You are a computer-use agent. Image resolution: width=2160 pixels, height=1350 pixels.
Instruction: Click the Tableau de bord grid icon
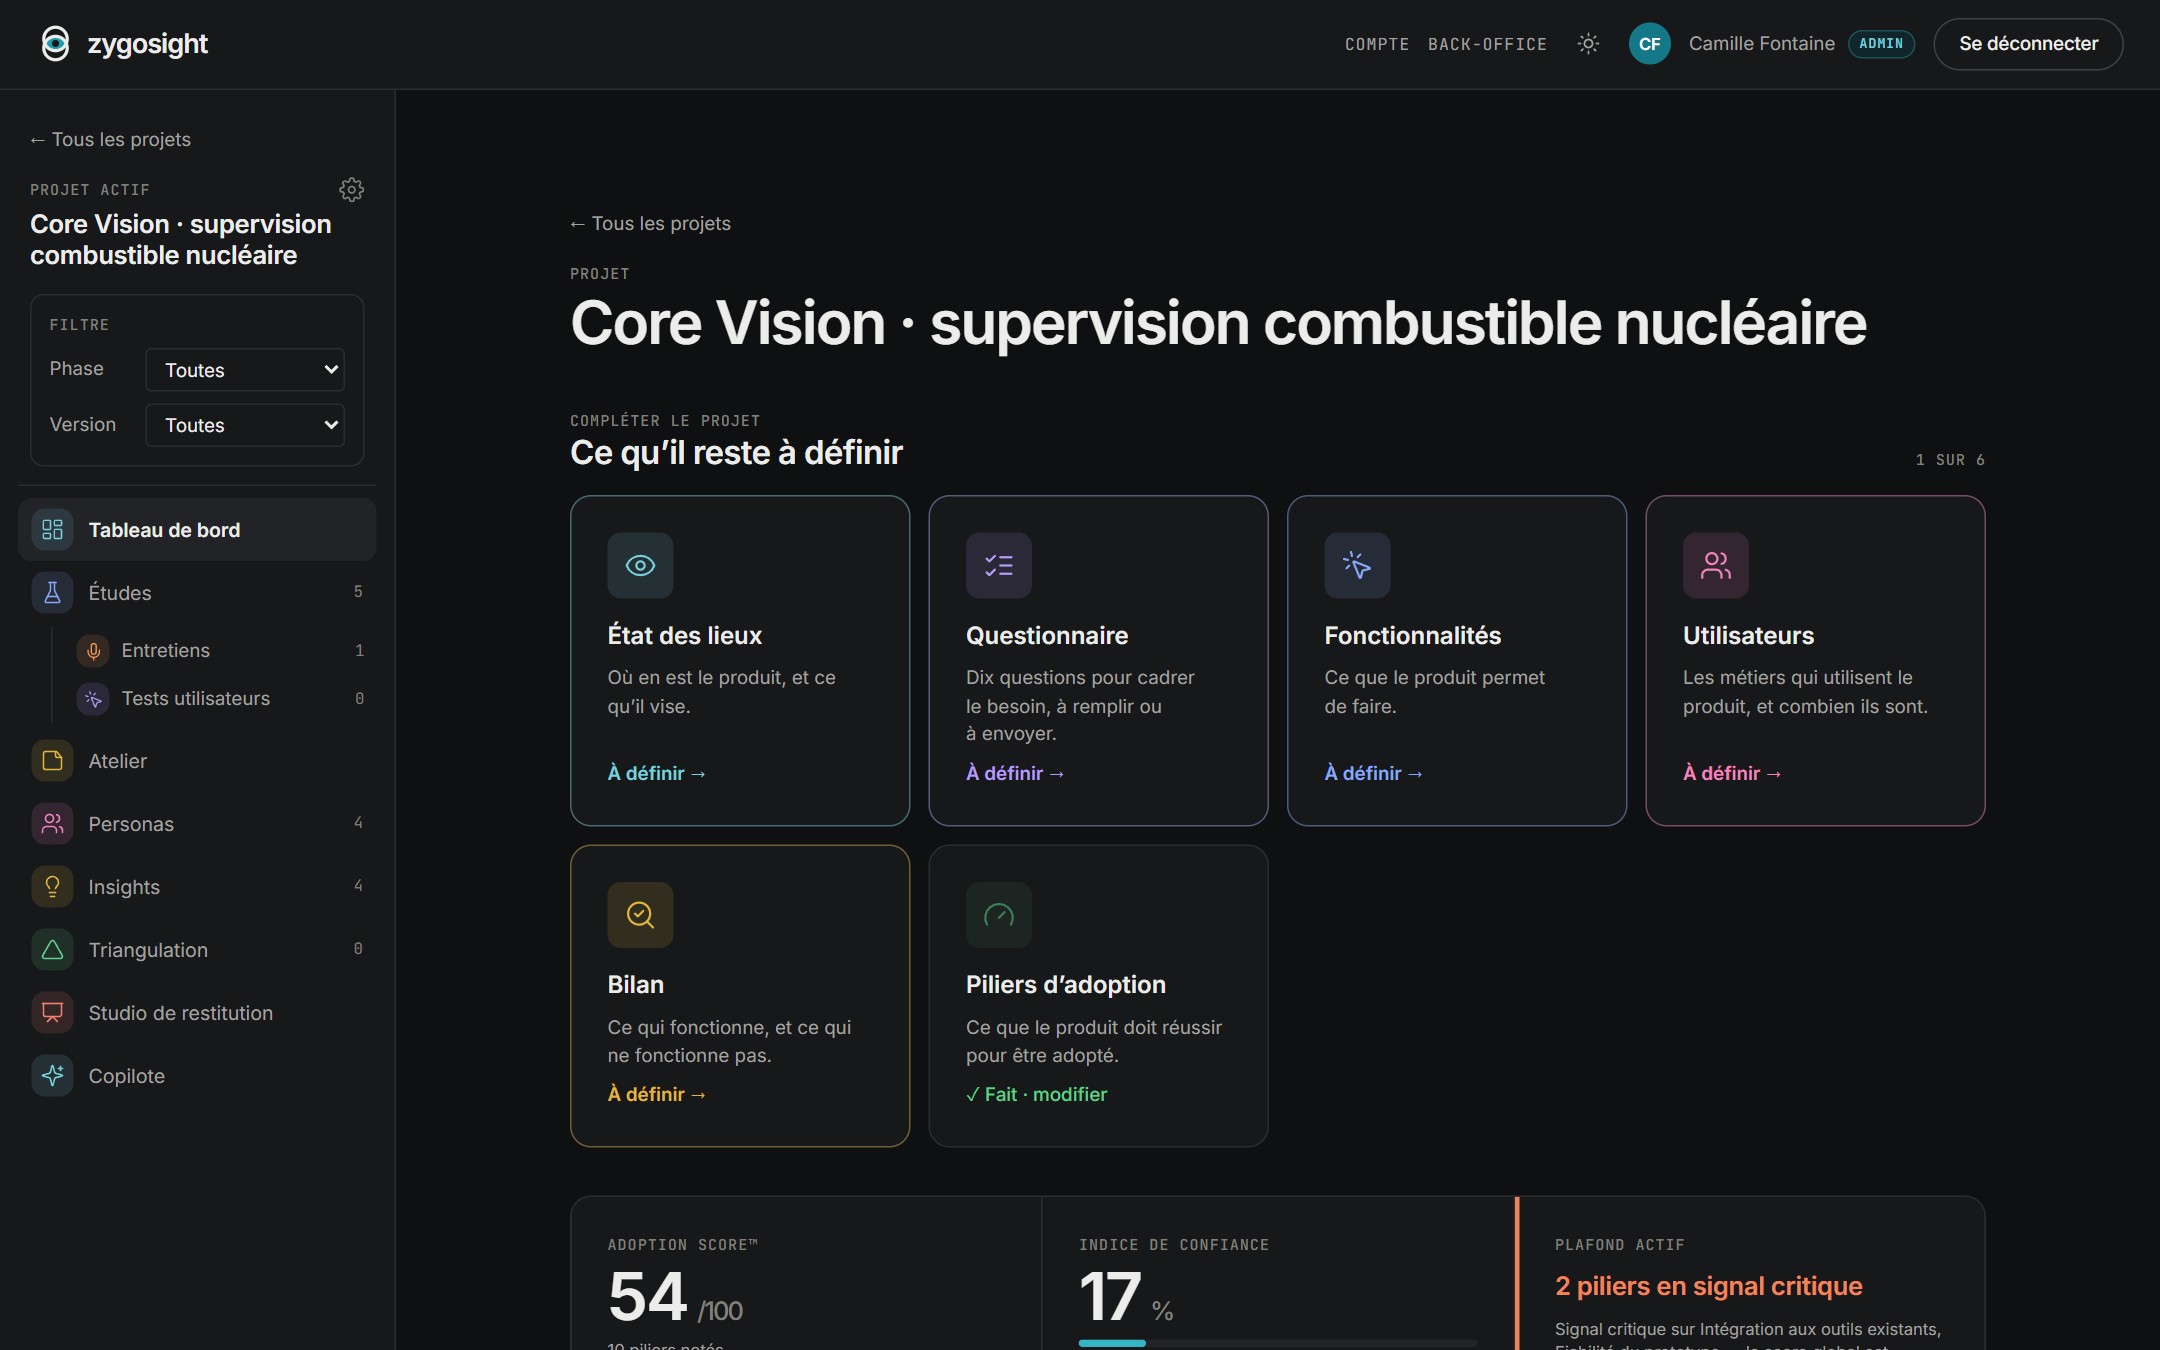pos(53,530)
